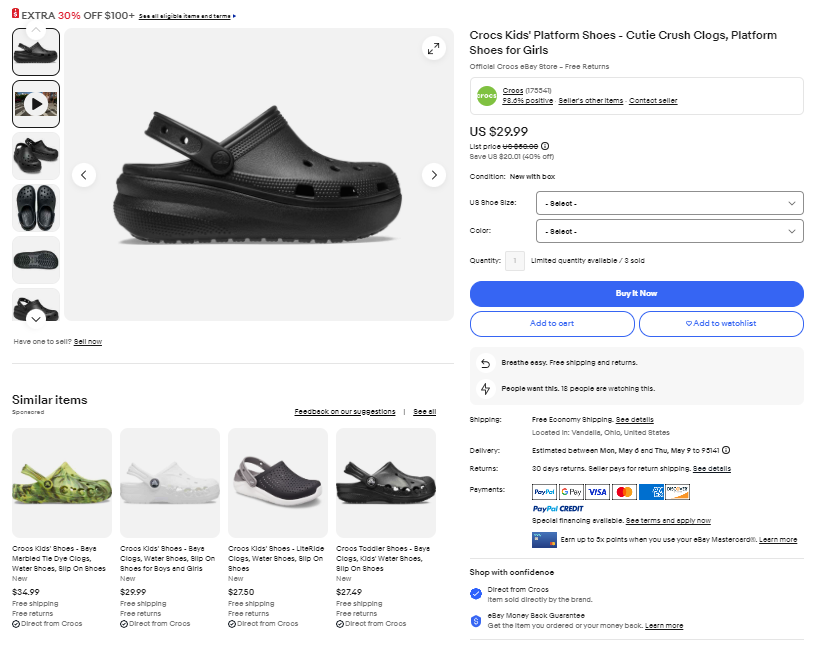This screenshot has height=647, width=820.
Task: Click the Mastercard payment icon
Action: click(624, 492)
